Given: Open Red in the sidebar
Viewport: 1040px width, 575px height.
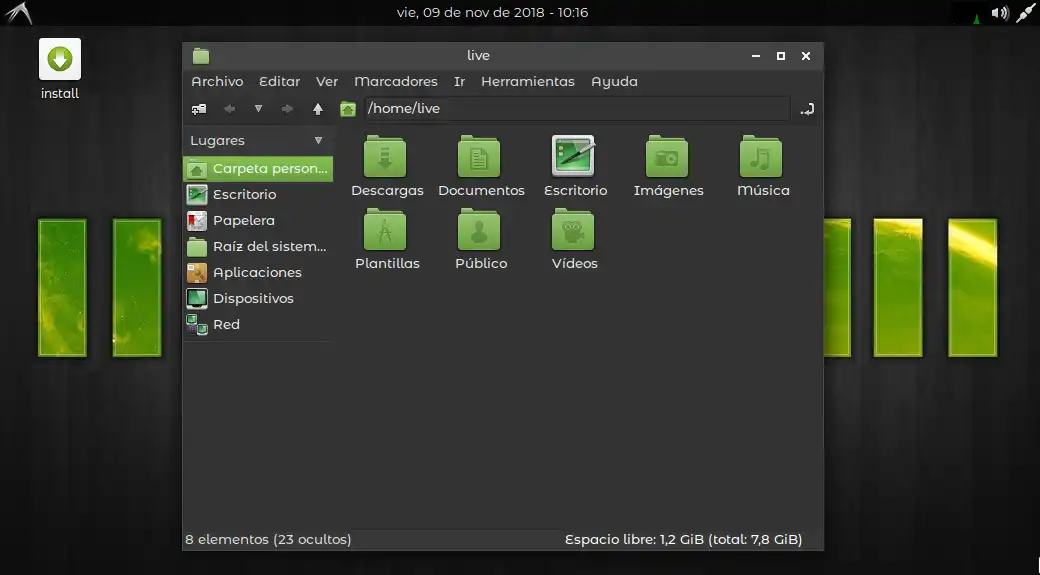Looking at the screenshot, I should pos(258,324).
